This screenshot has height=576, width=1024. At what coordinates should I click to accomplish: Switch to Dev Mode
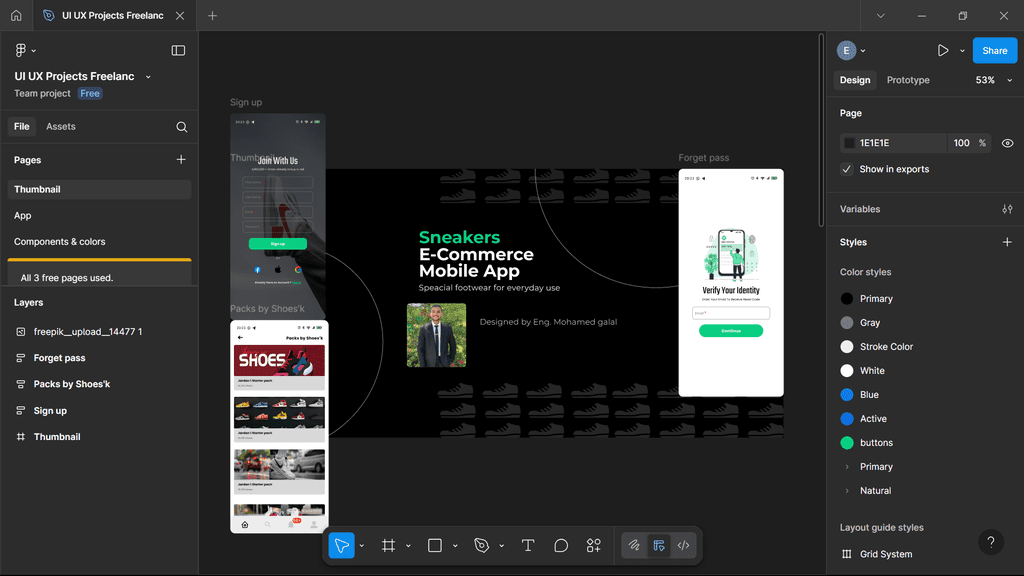tap(684, 545)
